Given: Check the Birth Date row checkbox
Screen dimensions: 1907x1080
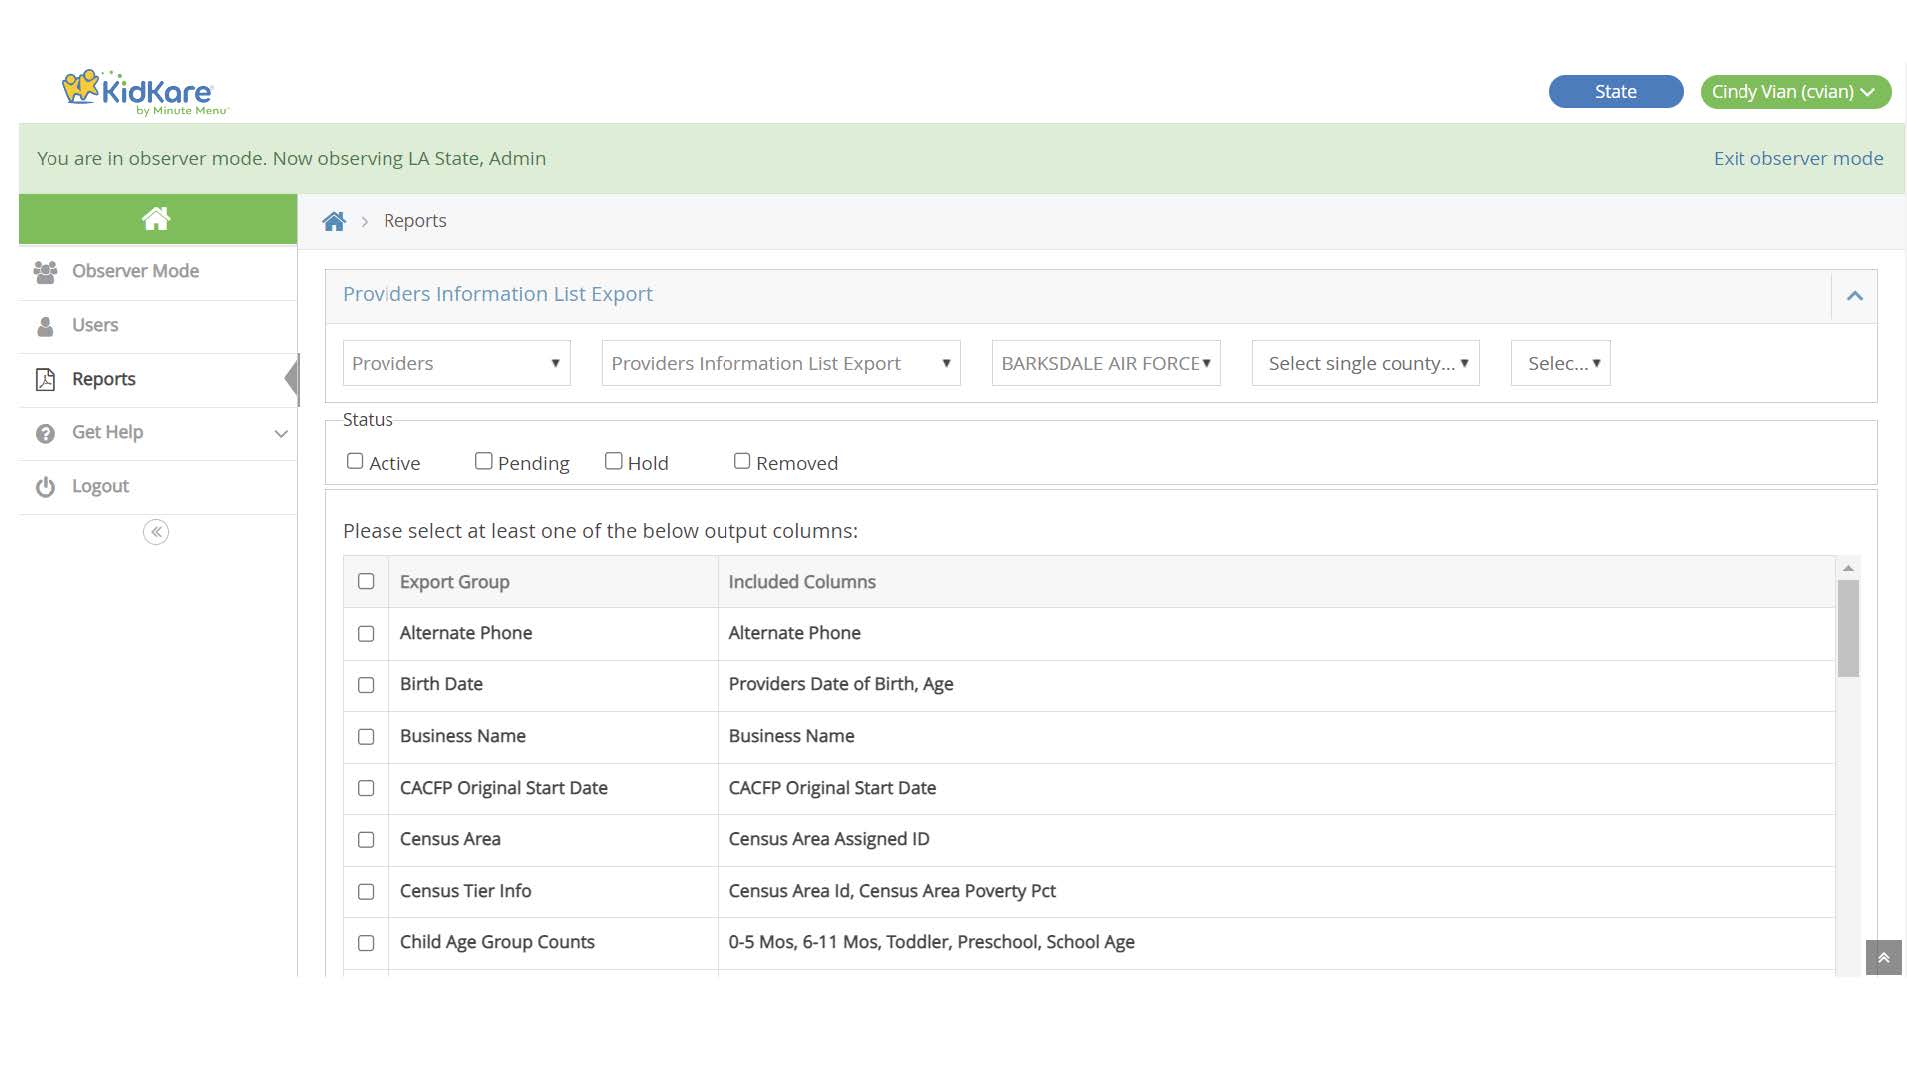Looking at the screenshot, I should tap(366, 685).
